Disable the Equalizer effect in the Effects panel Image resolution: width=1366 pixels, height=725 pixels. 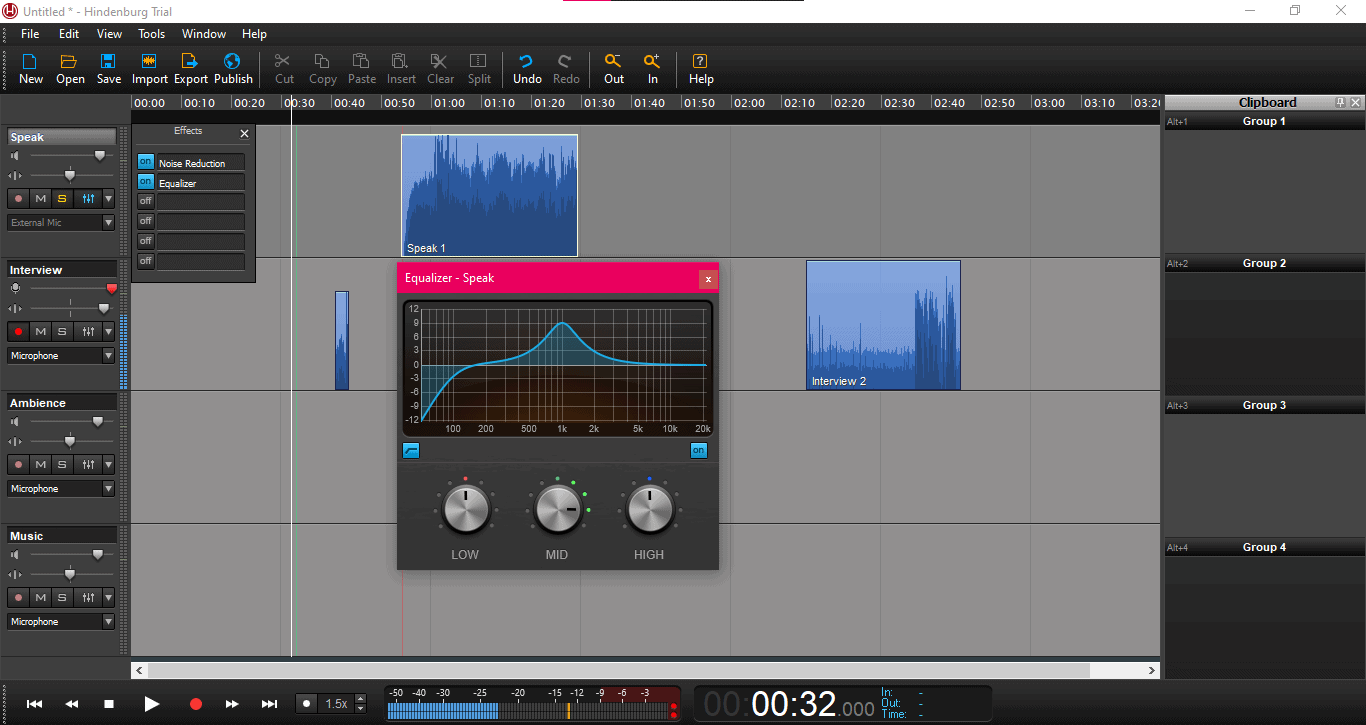tap(145, 181)
